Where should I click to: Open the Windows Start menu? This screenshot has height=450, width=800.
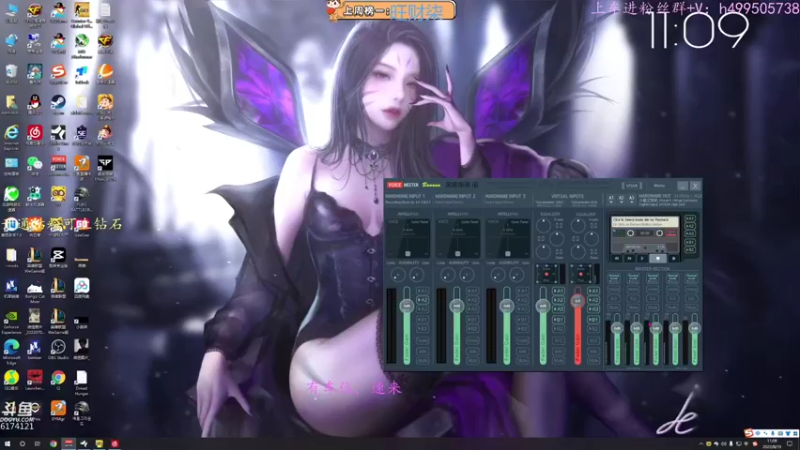click(x=7, y=443)
